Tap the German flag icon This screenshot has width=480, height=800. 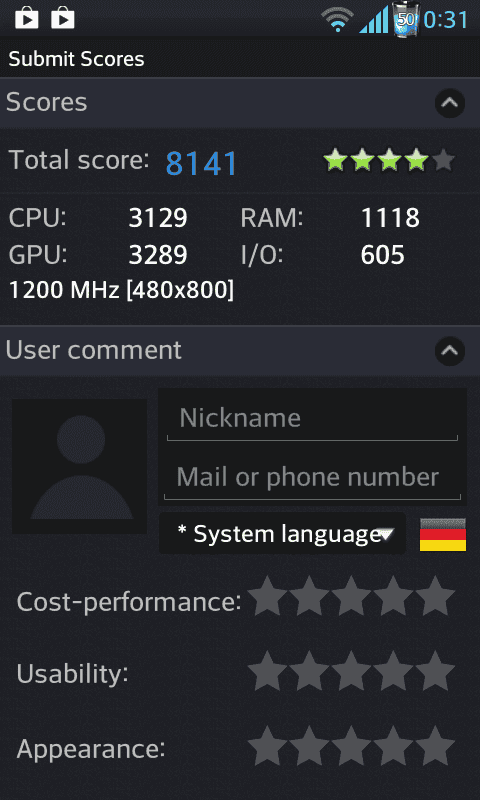(443, 535)
